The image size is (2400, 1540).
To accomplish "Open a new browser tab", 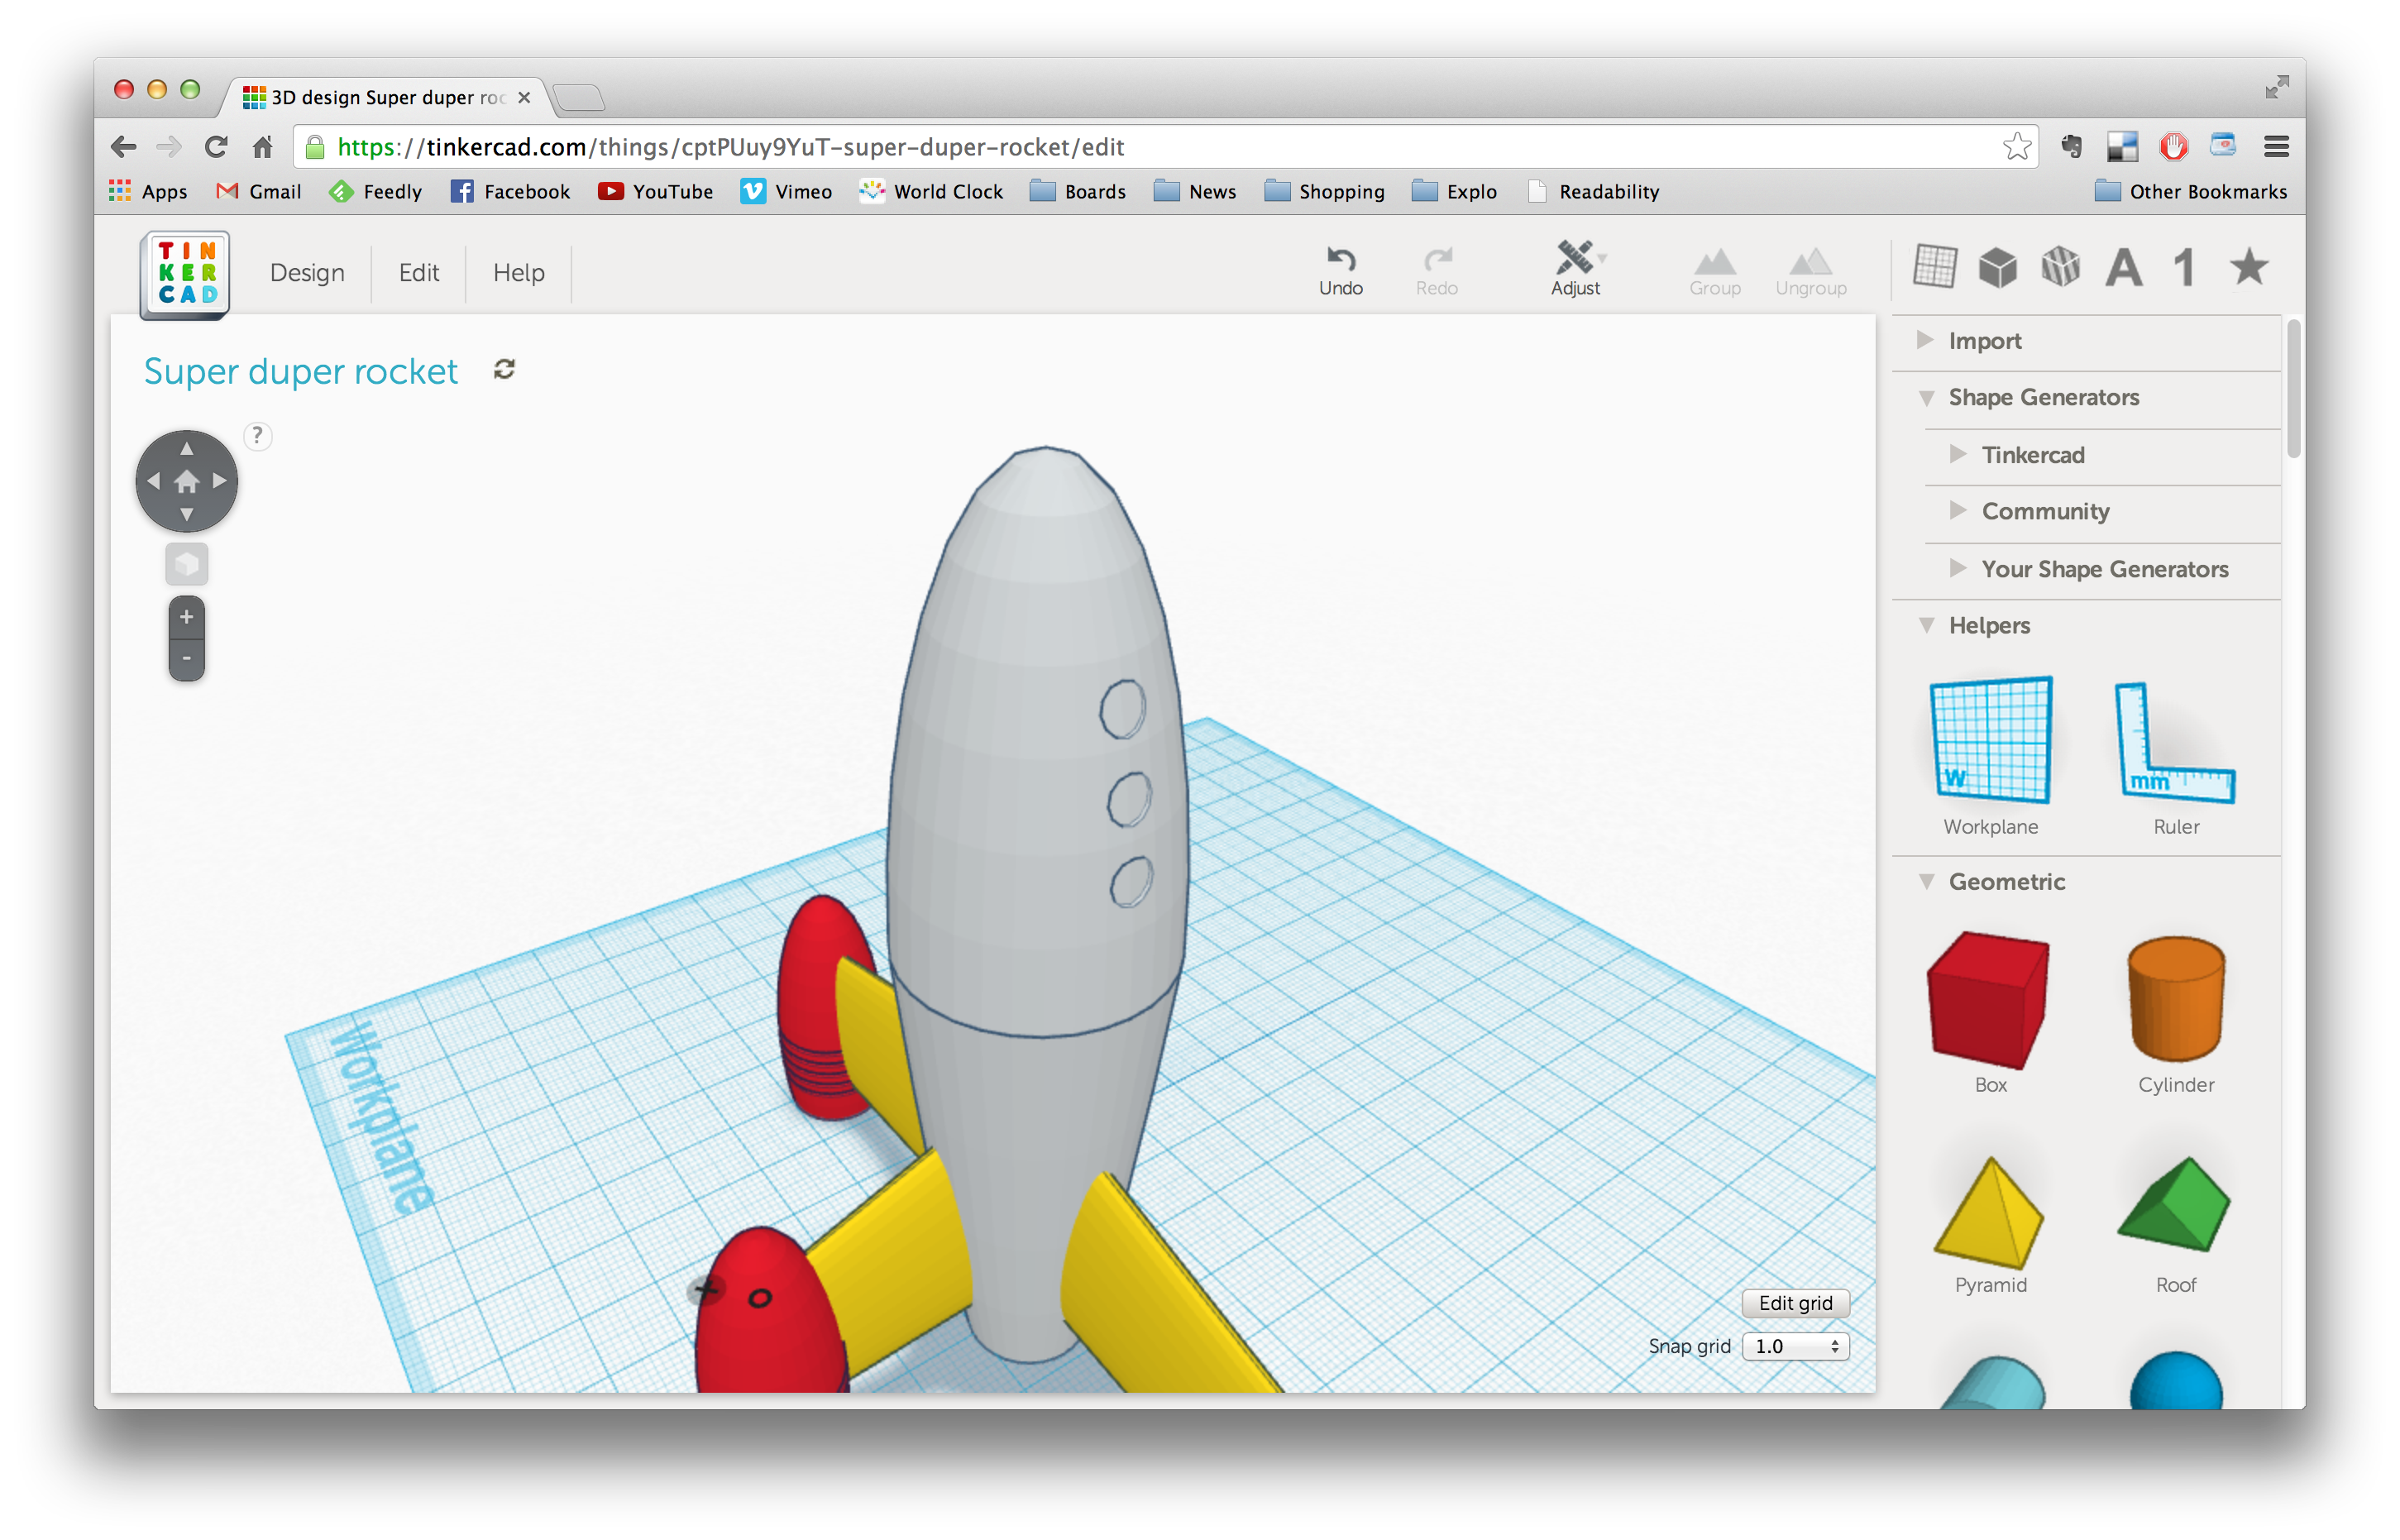I will [578, 97].
